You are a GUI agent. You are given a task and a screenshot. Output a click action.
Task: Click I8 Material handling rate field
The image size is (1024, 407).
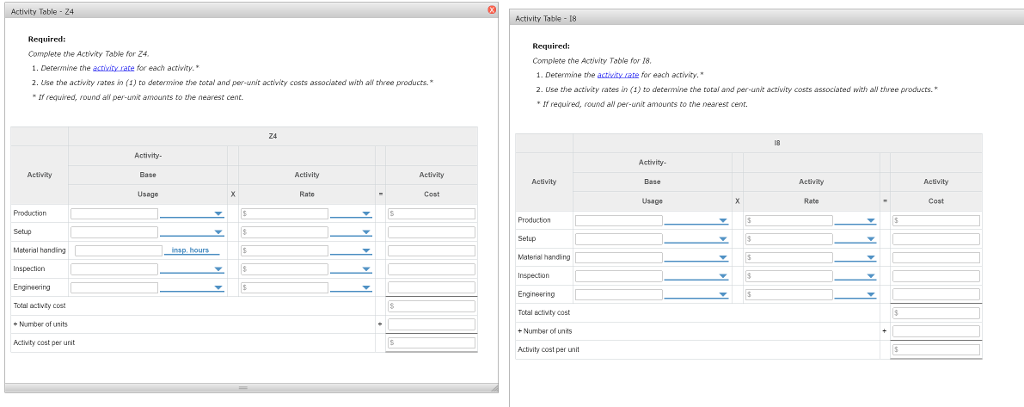(789, 257)
